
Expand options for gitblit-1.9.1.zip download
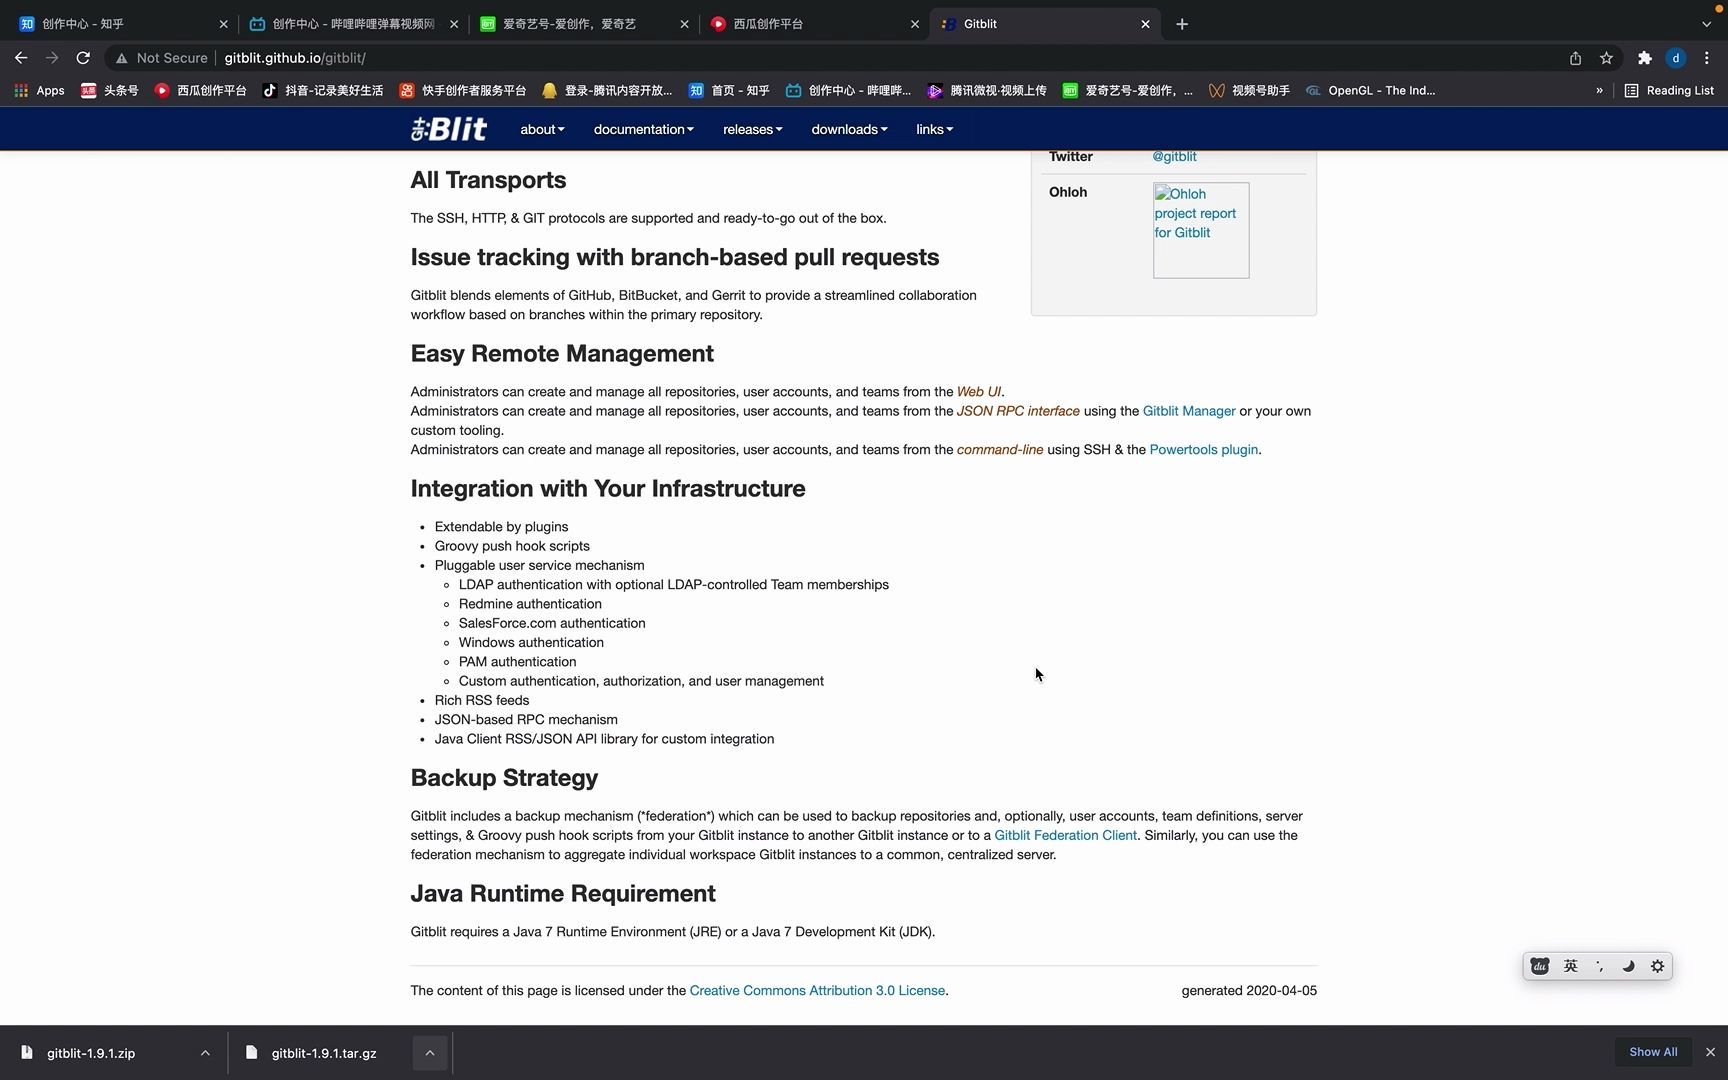[x=205, y=1053]
